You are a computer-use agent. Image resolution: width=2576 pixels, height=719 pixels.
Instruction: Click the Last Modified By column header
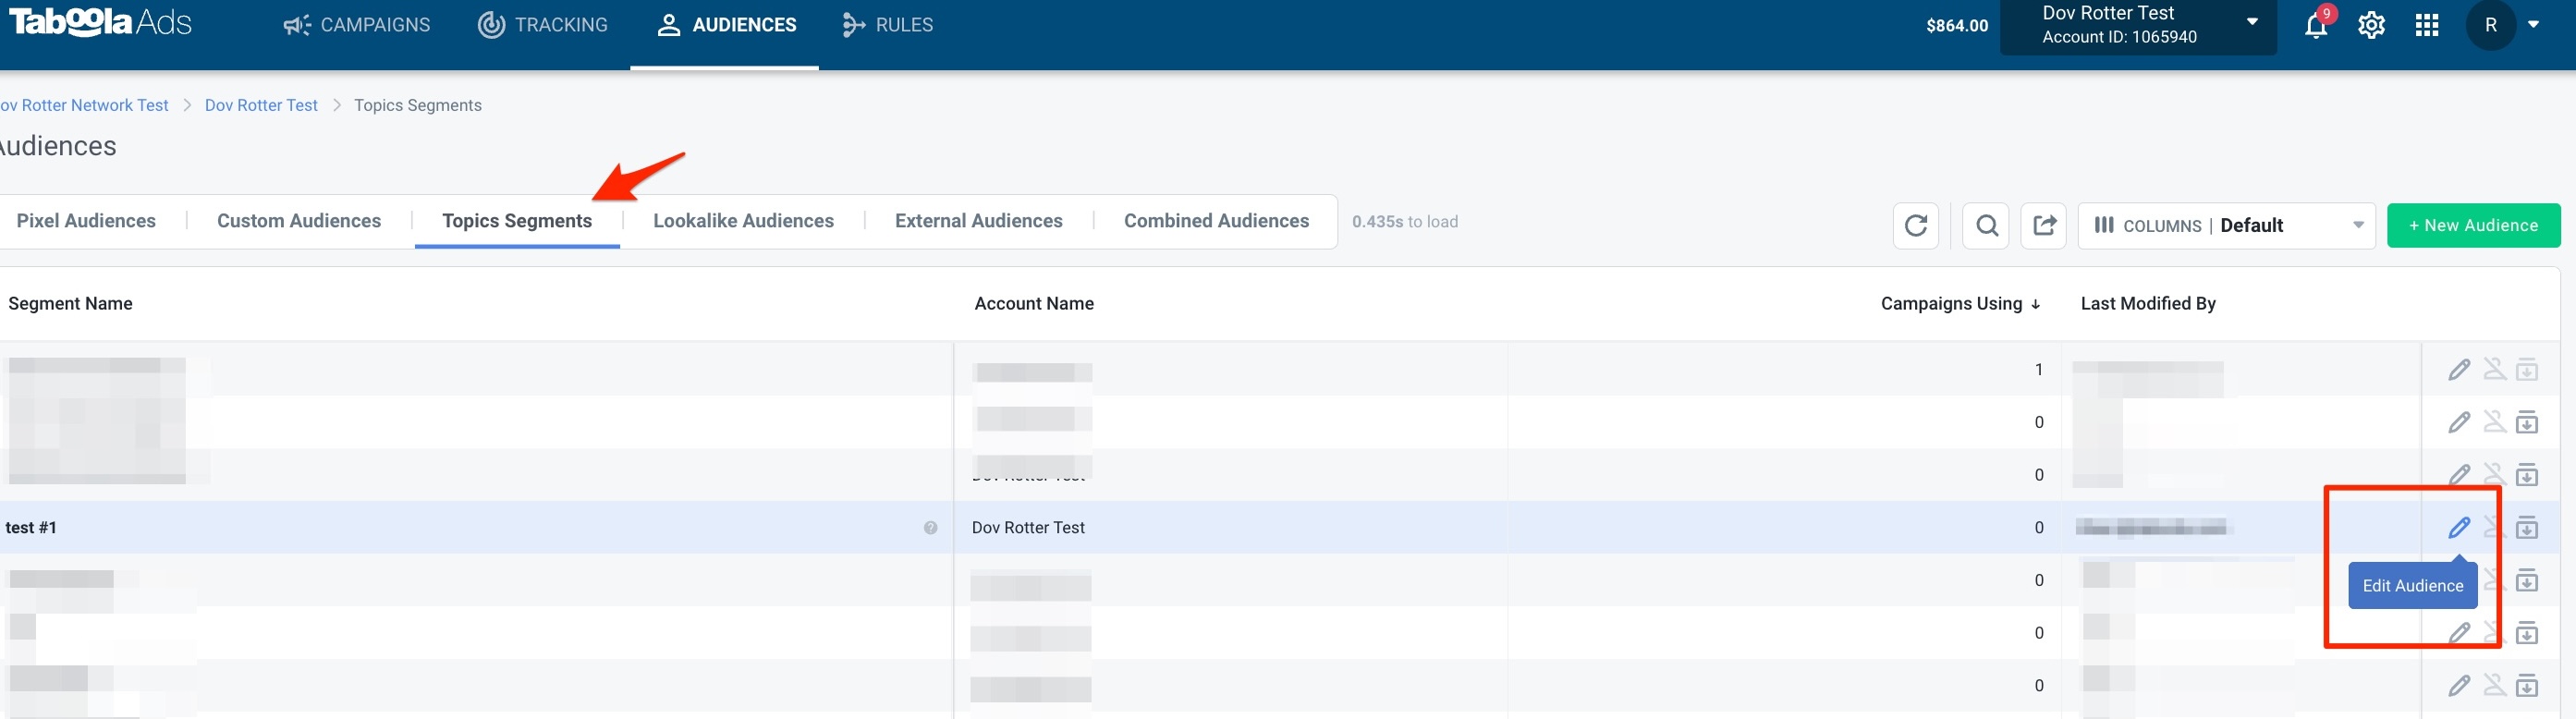click(2148, 304)
